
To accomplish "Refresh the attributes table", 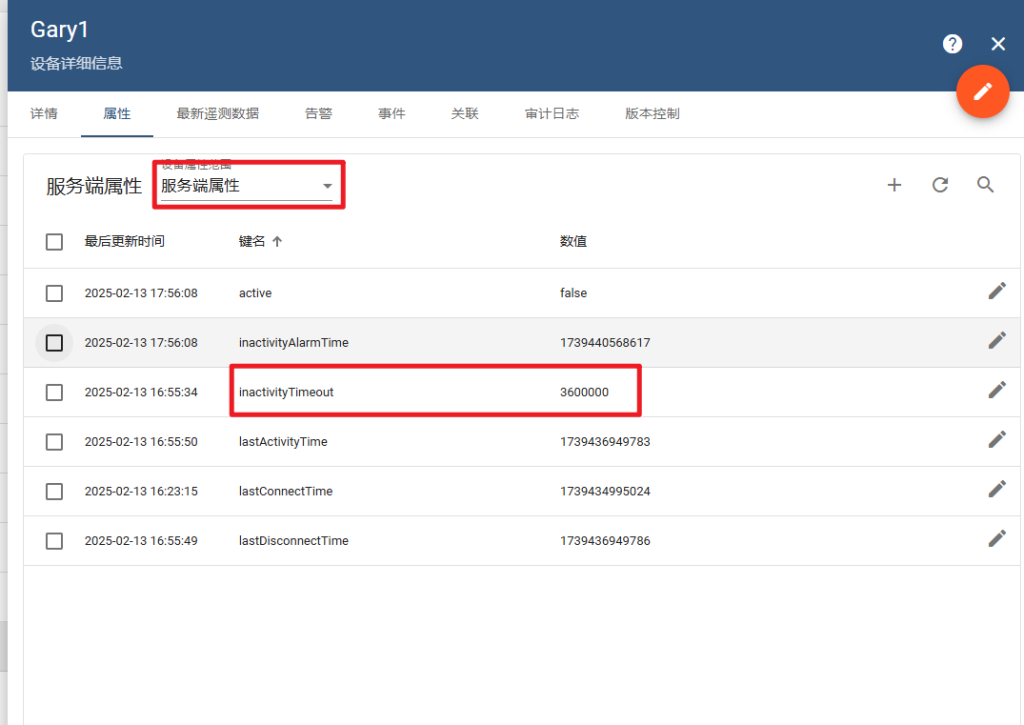I will pos(940,185).
